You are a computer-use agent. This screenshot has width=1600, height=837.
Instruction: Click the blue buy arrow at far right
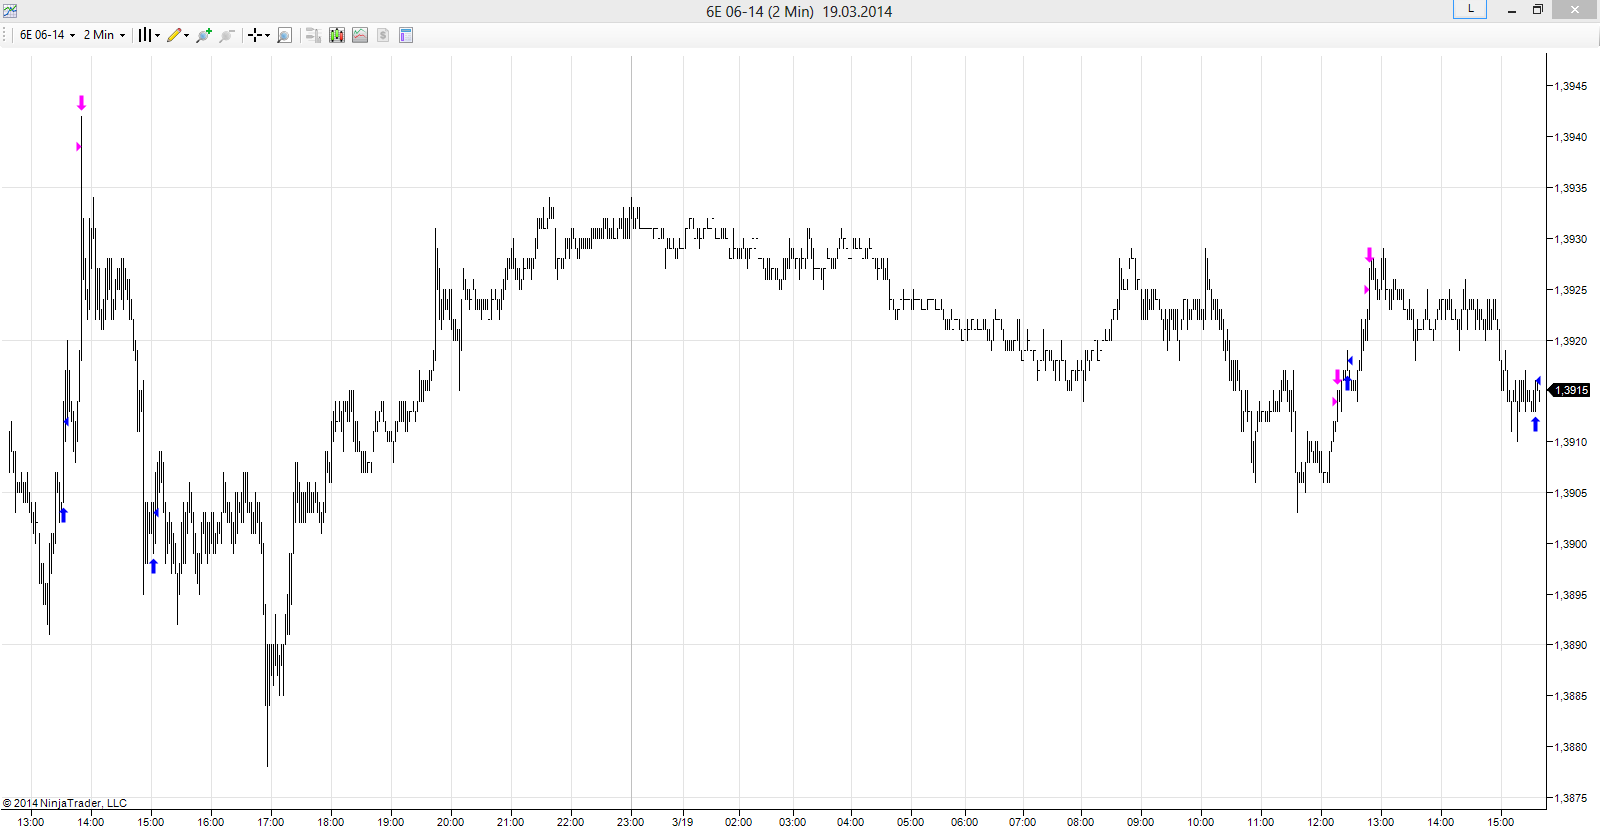tap(1536, 424)
